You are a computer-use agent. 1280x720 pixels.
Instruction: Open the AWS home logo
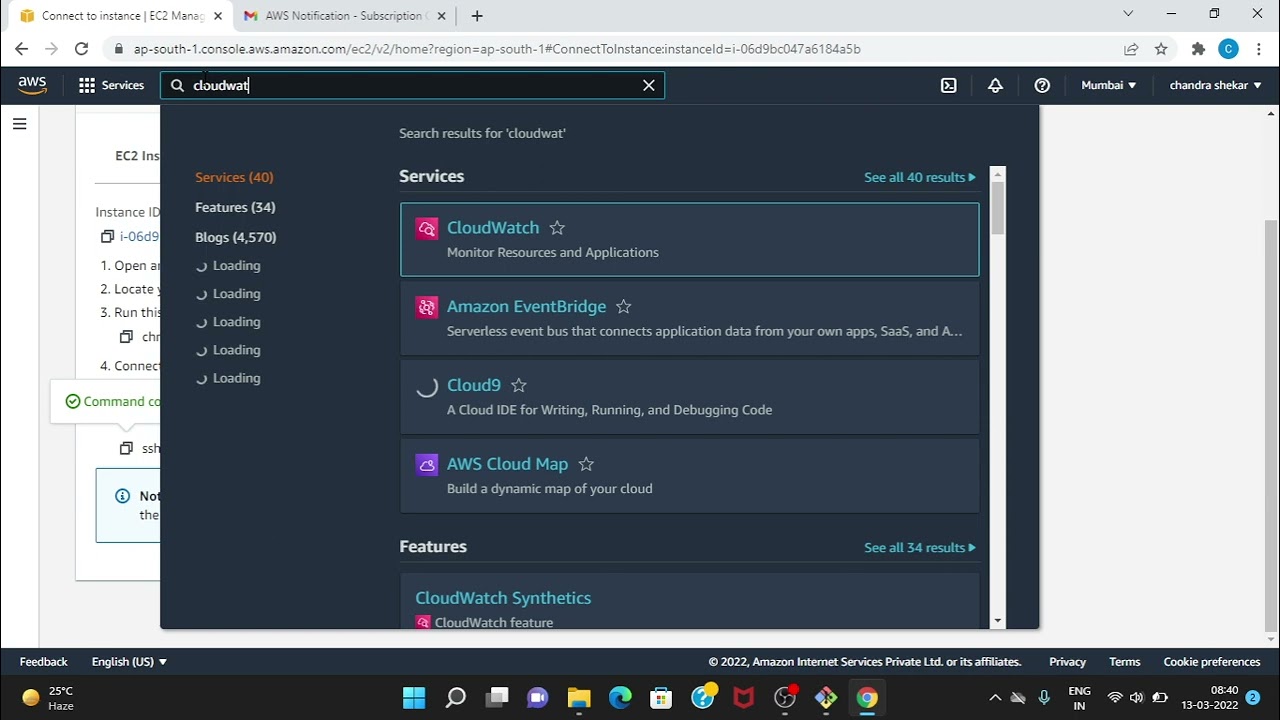32,85
